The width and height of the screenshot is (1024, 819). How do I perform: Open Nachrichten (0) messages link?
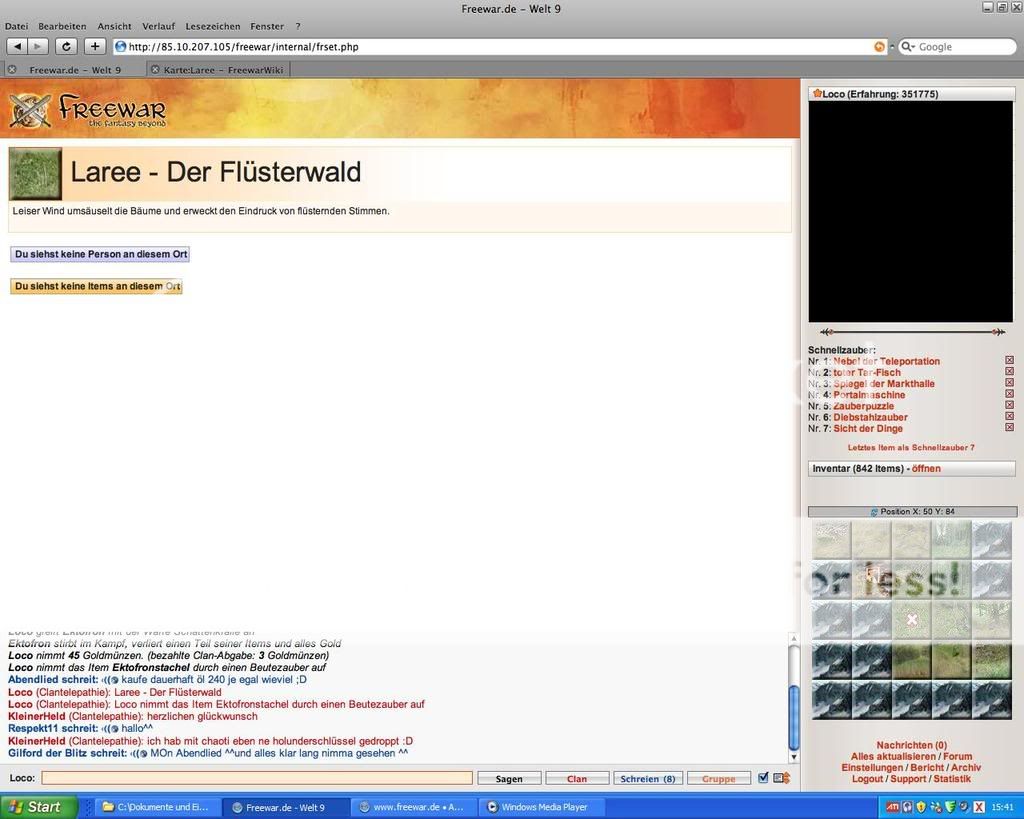[x=911, y=745]
